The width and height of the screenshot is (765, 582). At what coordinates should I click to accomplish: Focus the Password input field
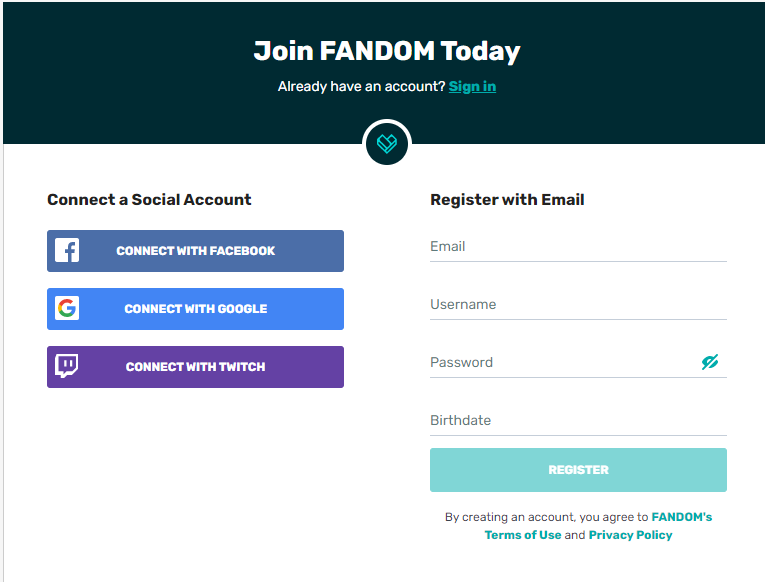[560, 363]
